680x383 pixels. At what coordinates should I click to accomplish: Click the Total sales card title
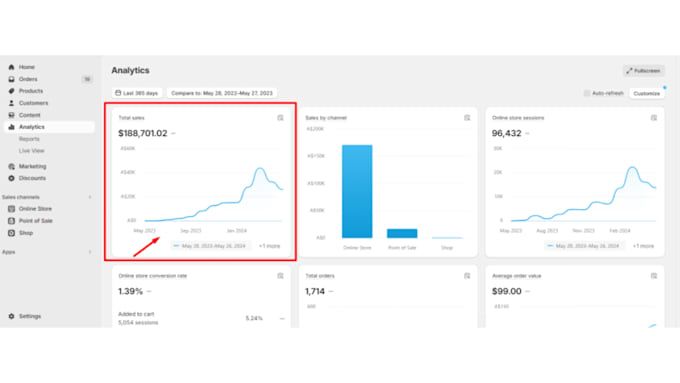point(131,118)
